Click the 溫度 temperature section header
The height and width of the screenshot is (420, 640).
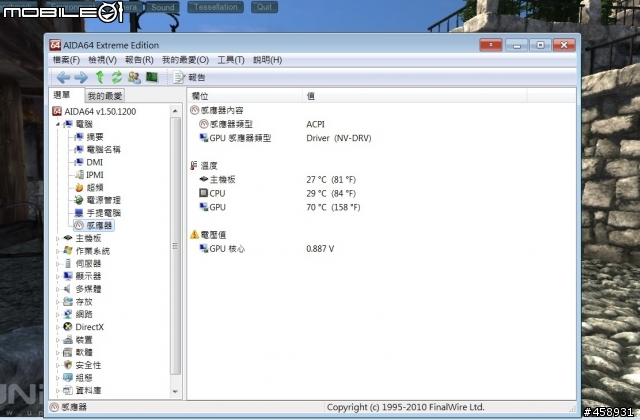(204, 166)
